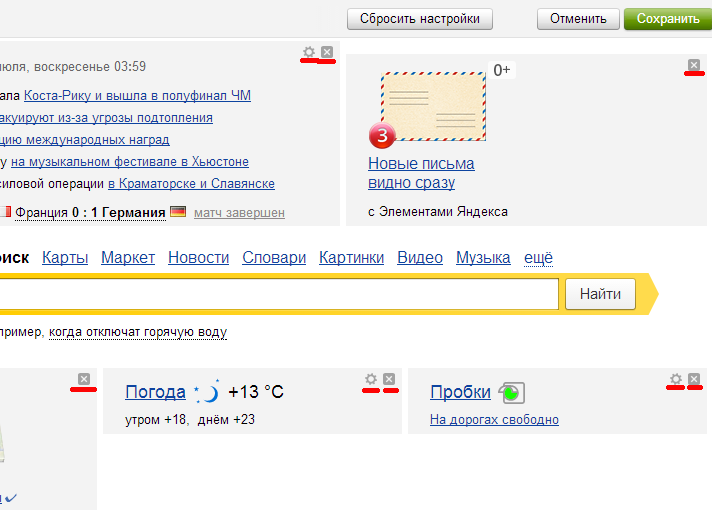Open Погода widget settings gear

coord(371,379)
